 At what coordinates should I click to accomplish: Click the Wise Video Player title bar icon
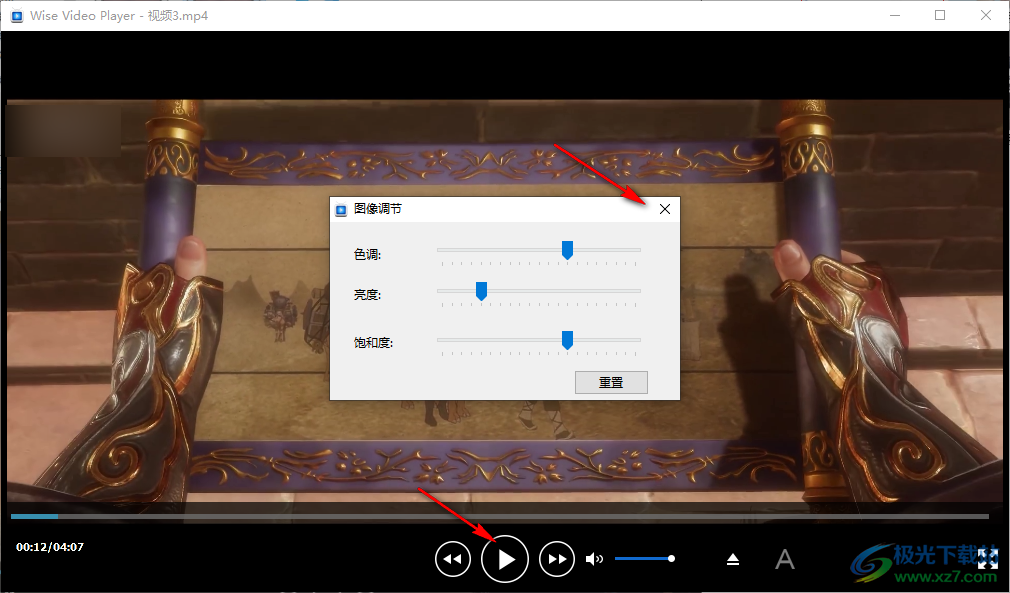click(17, 15)
